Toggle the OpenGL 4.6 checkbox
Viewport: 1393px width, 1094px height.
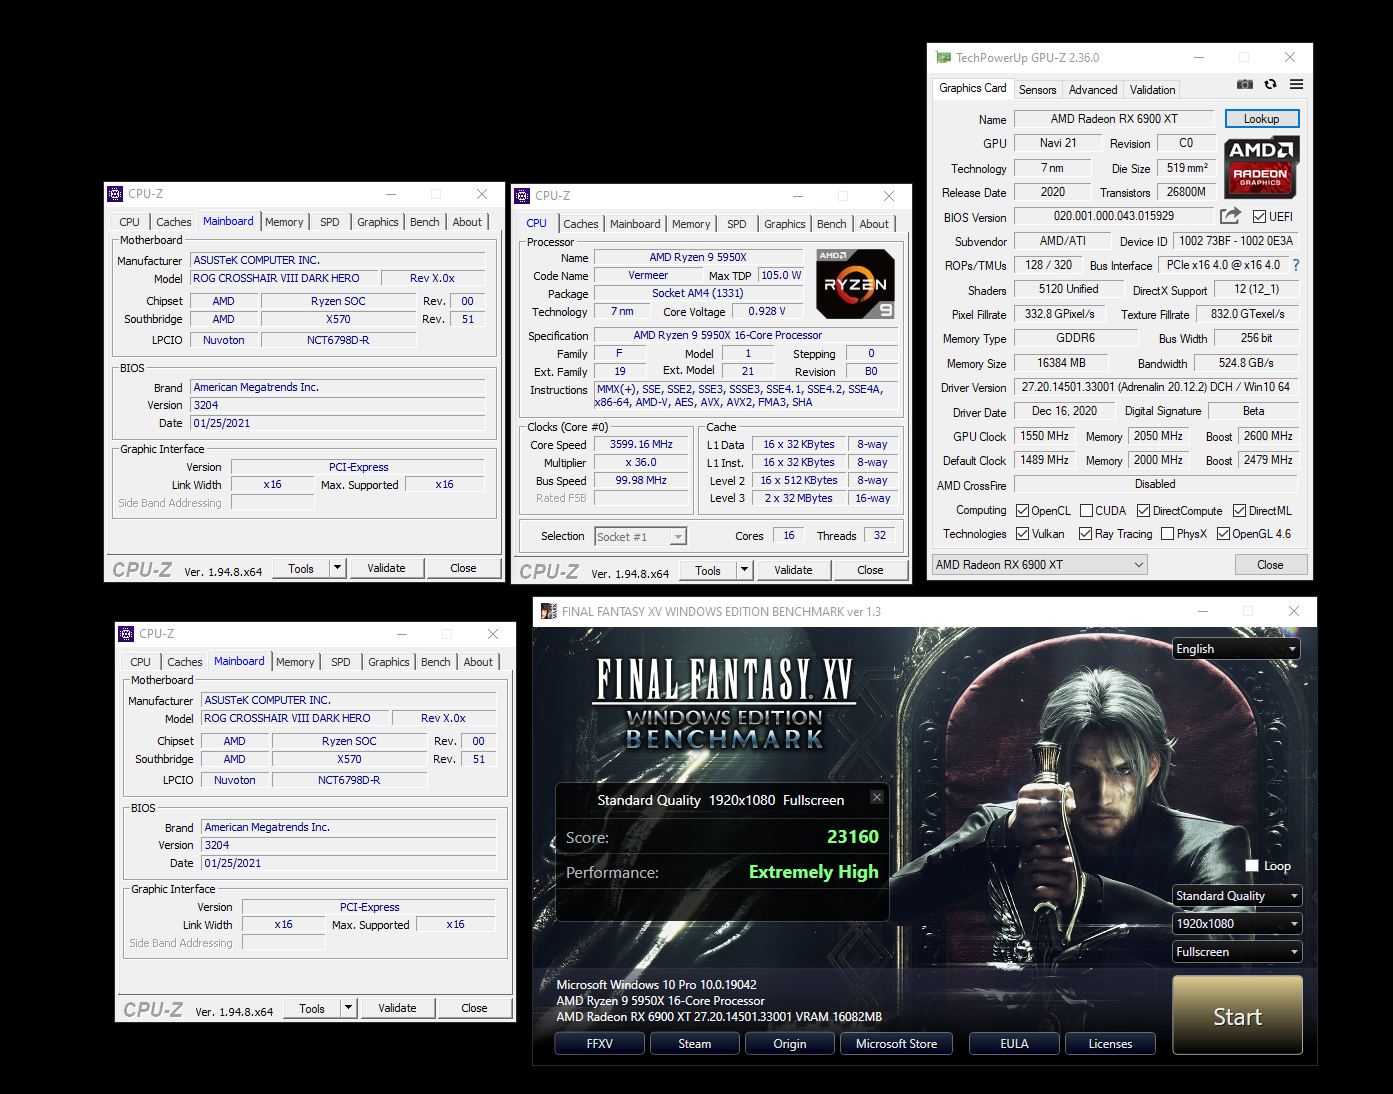[x=1223, y=534]
